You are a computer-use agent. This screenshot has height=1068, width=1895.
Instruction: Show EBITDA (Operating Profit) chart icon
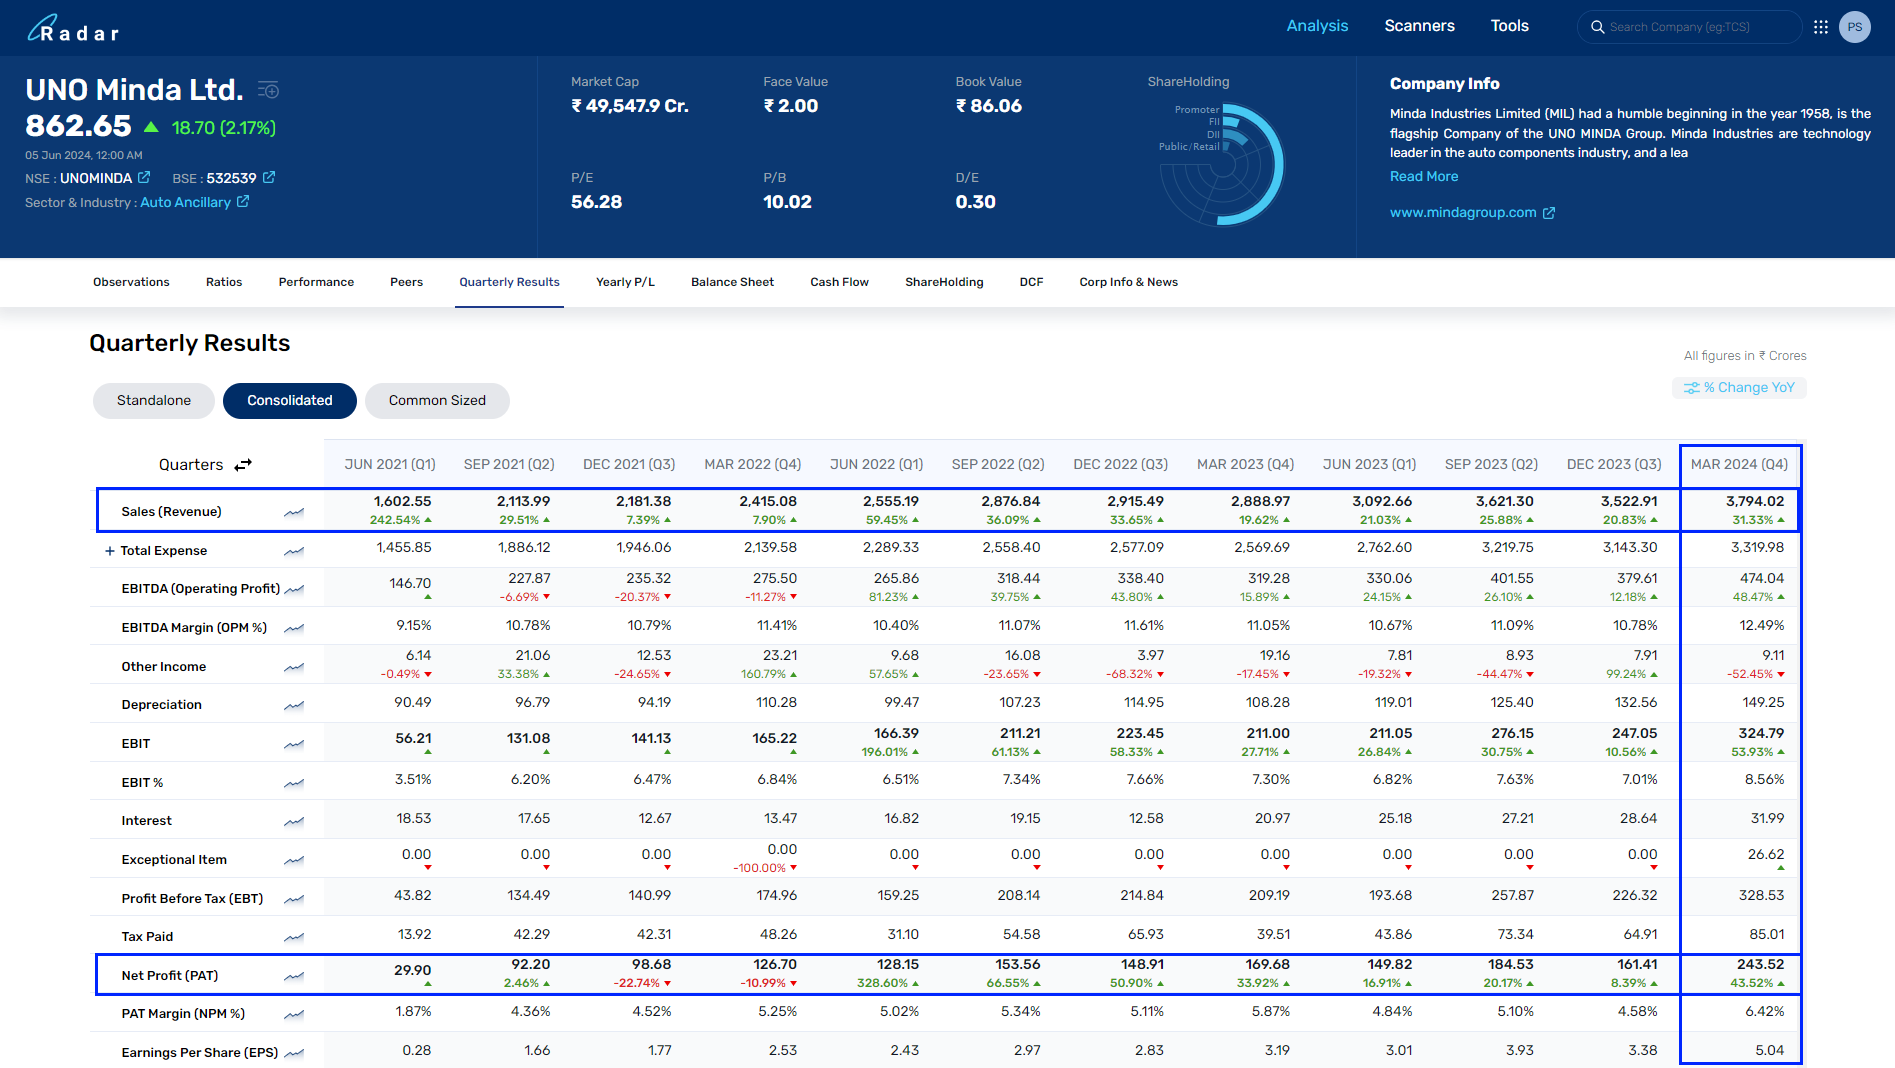294,589
